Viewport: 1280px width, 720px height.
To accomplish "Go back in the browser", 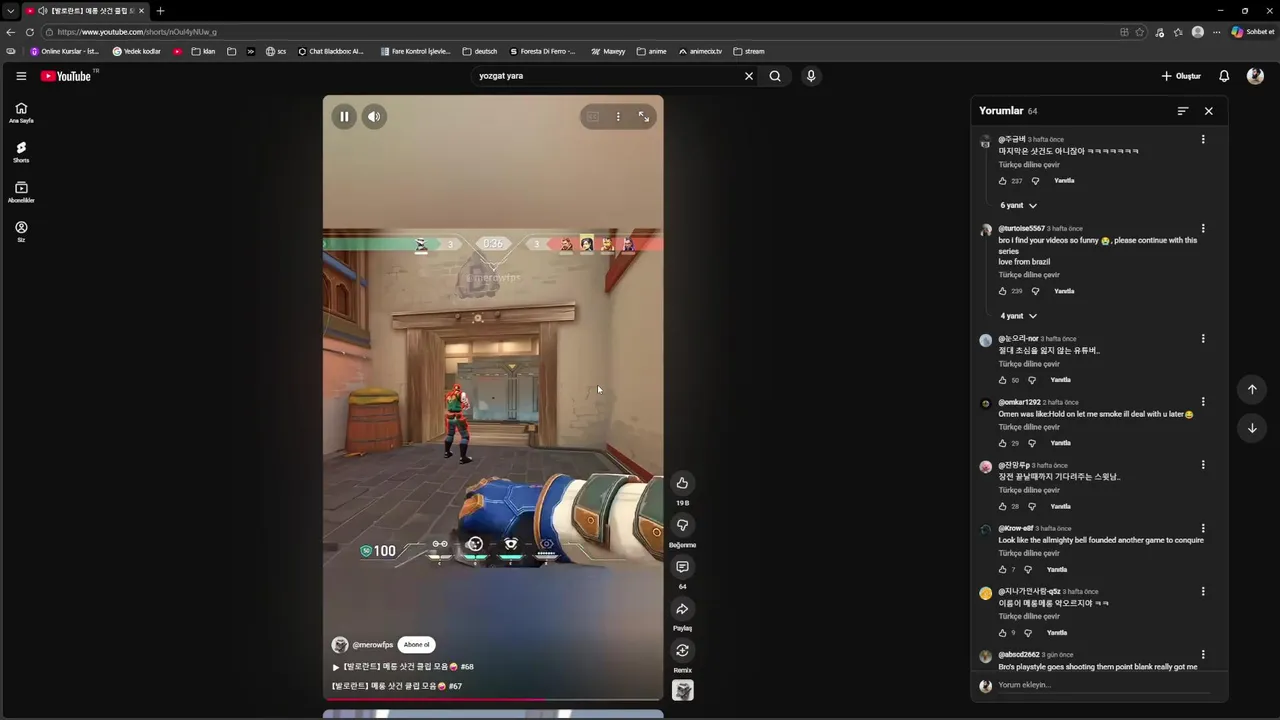I will coord(10,32).
